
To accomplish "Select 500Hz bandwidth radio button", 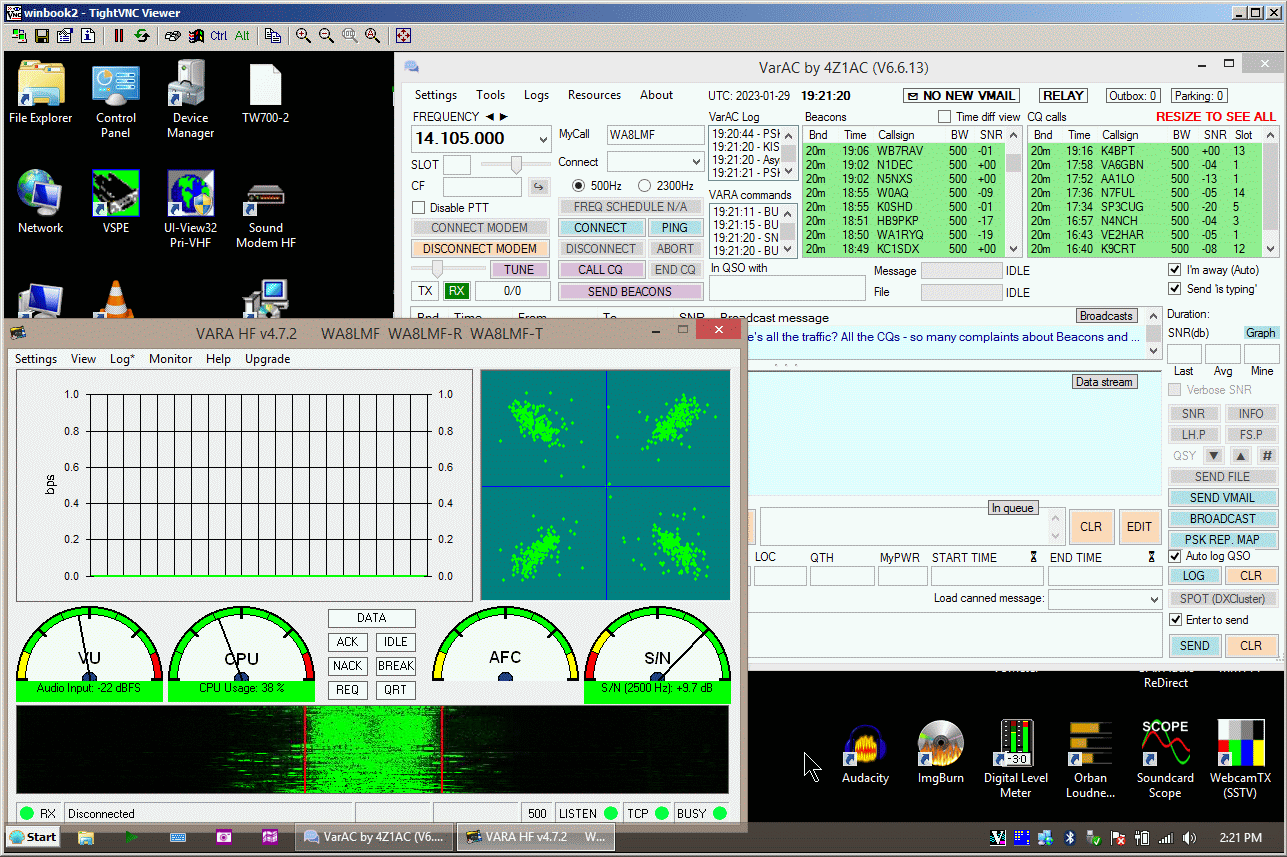I will (579, 186).
